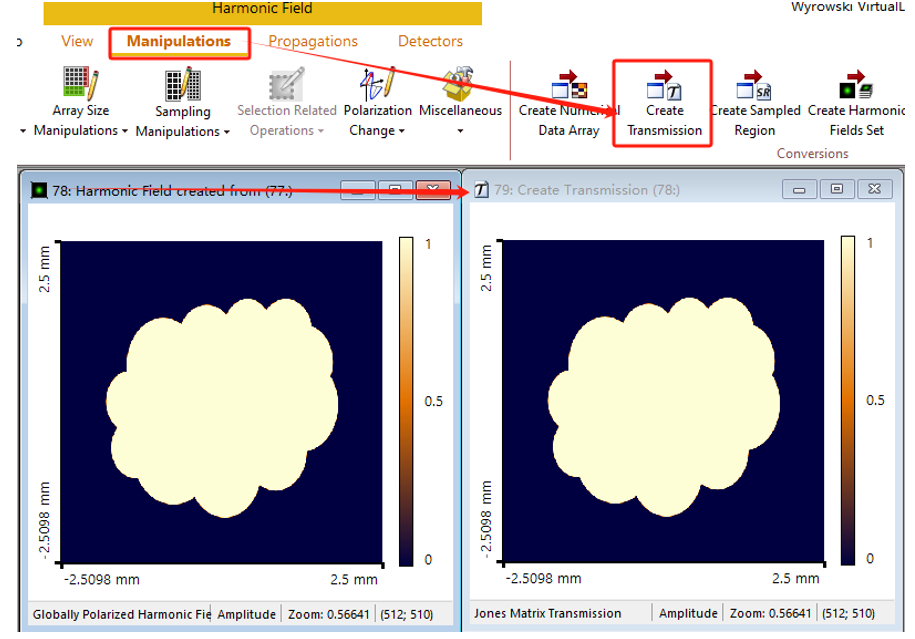Click the Harmonic Field window 78 title icon
This screenshot has width=915, height=639.
coord(39,190)
